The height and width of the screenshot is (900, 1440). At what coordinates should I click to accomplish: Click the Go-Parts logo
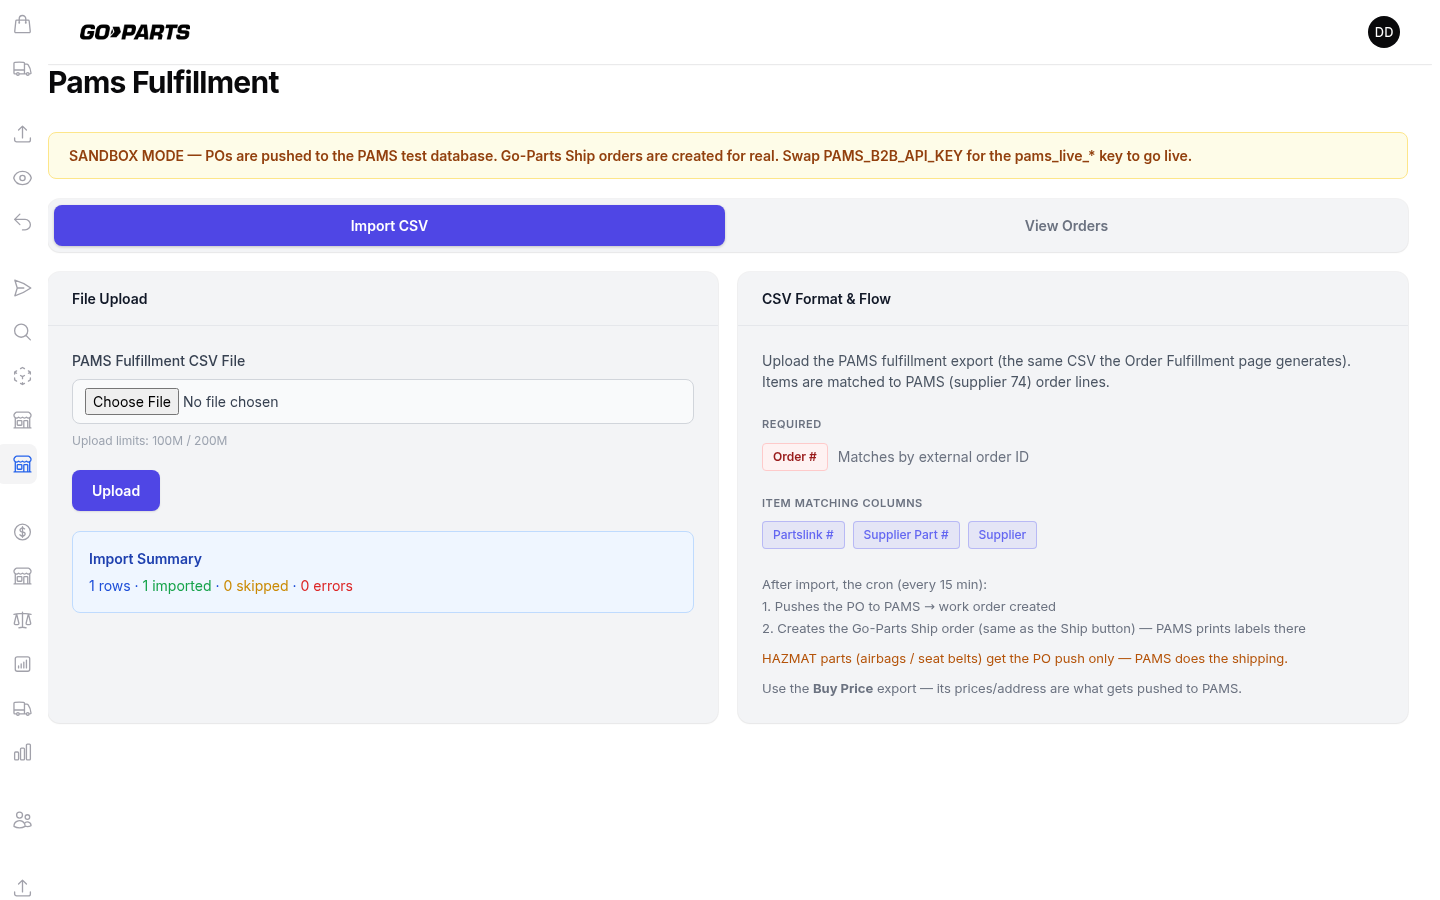click(x=135, y=32)
